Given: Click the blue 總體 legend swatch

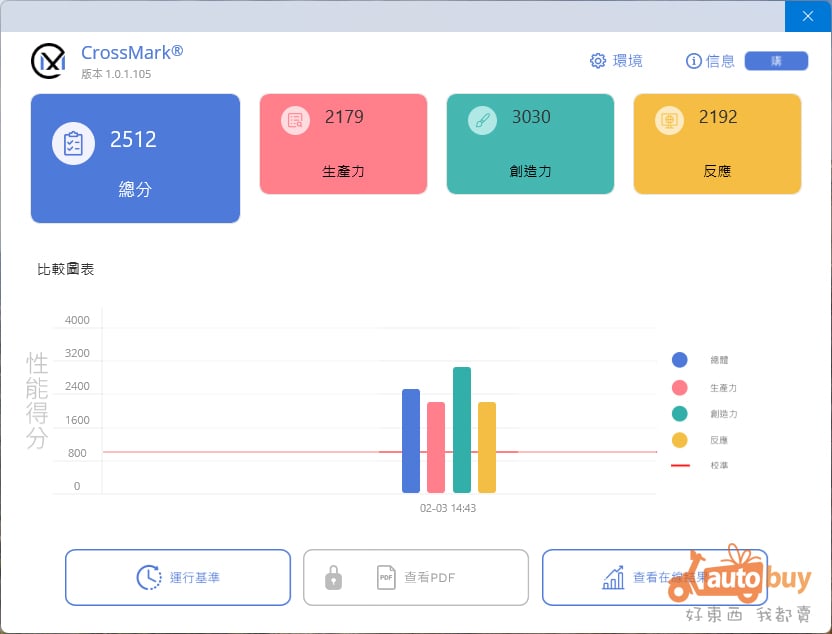Looking at the screenshot, I should 680,360.
